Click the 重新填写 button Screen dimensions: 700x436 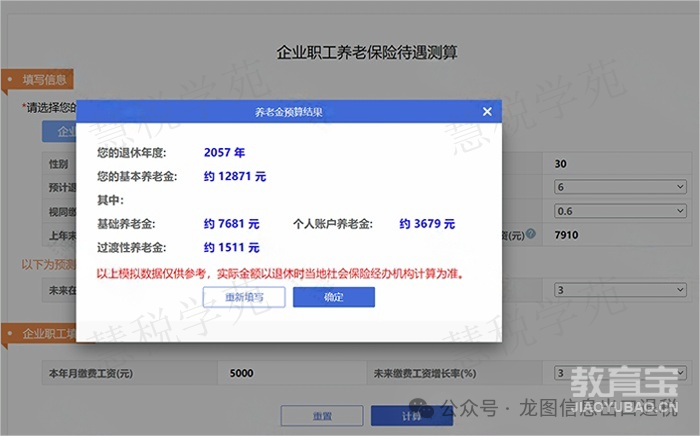coord(244,297)
